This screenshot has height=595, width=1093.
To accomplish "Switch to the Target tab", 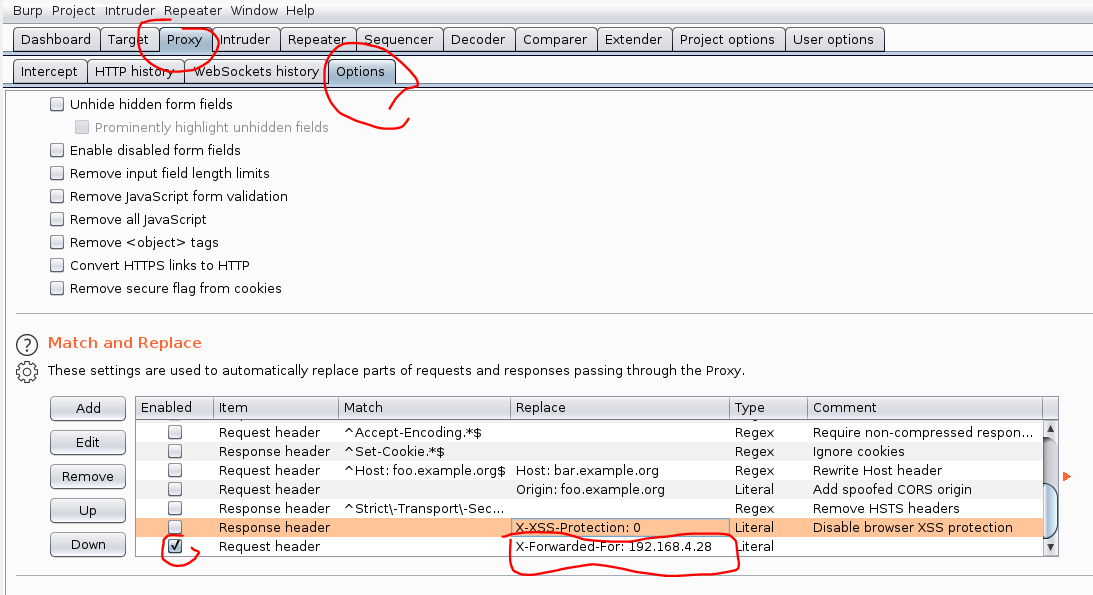I will click(x=128, y=40).
